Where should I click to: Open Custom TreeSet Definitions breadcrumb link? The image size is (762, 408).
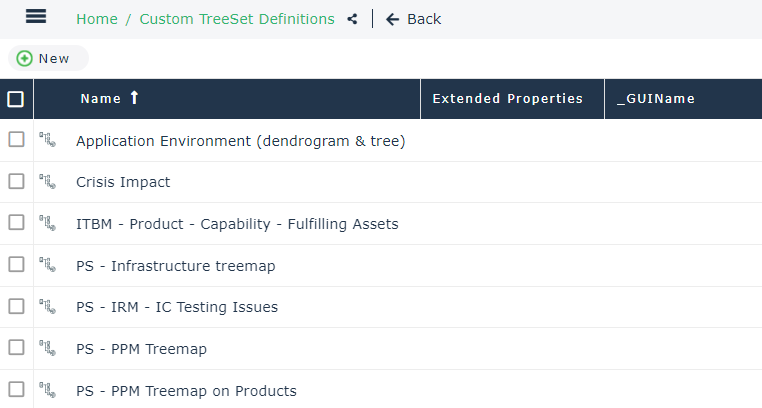237,19
